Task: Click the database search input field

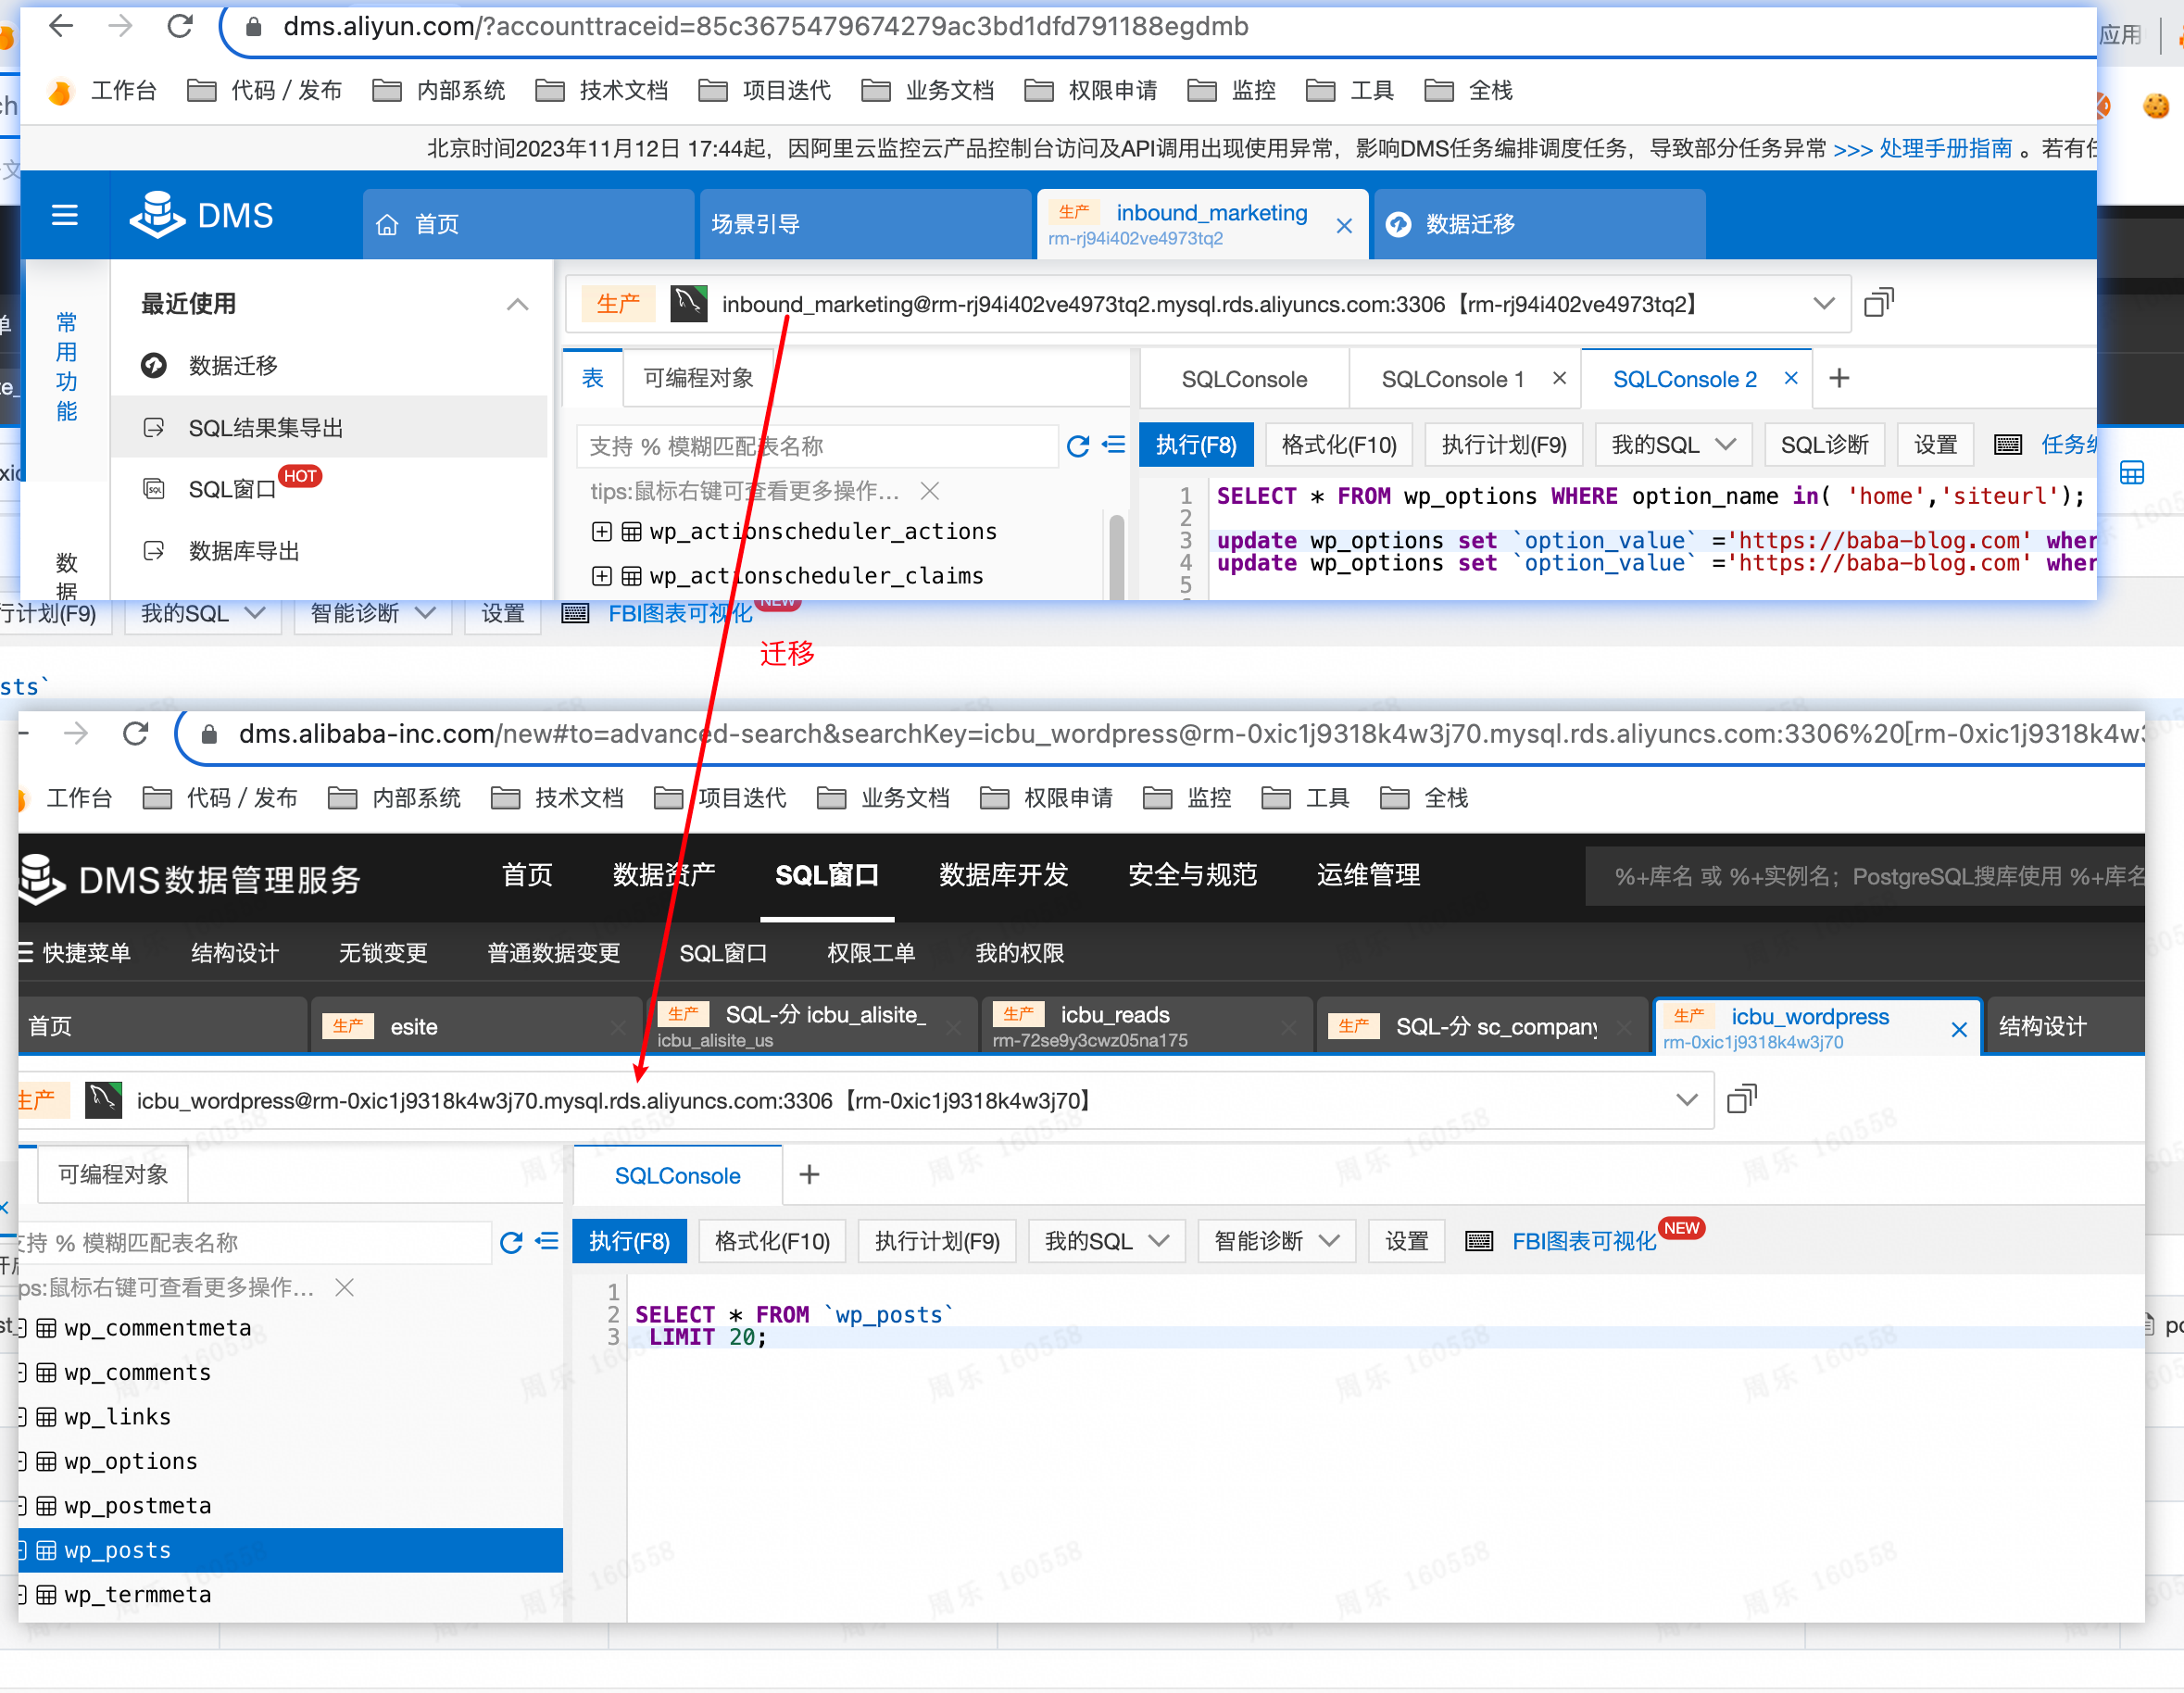Action: click(1866, 877)
